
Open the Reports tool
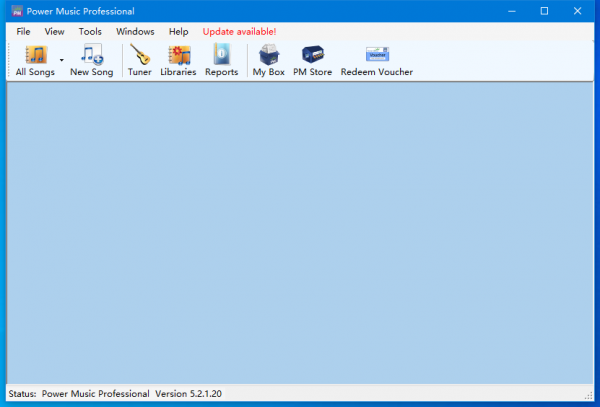pyautogui.click(x=221, y=60)
